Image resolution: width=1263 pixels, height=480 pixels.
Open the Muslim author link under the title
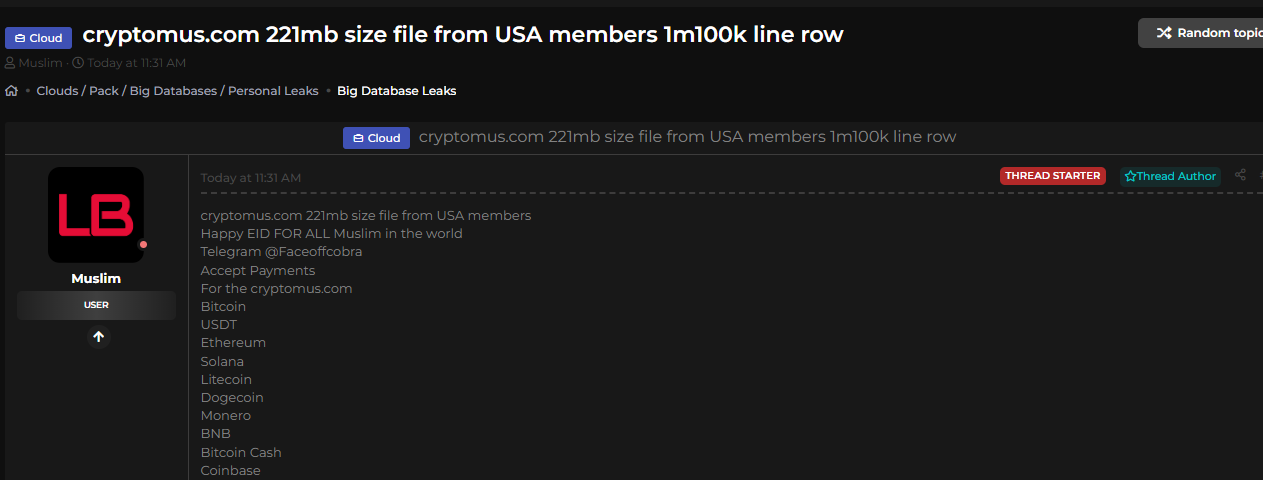click(40, 63)
